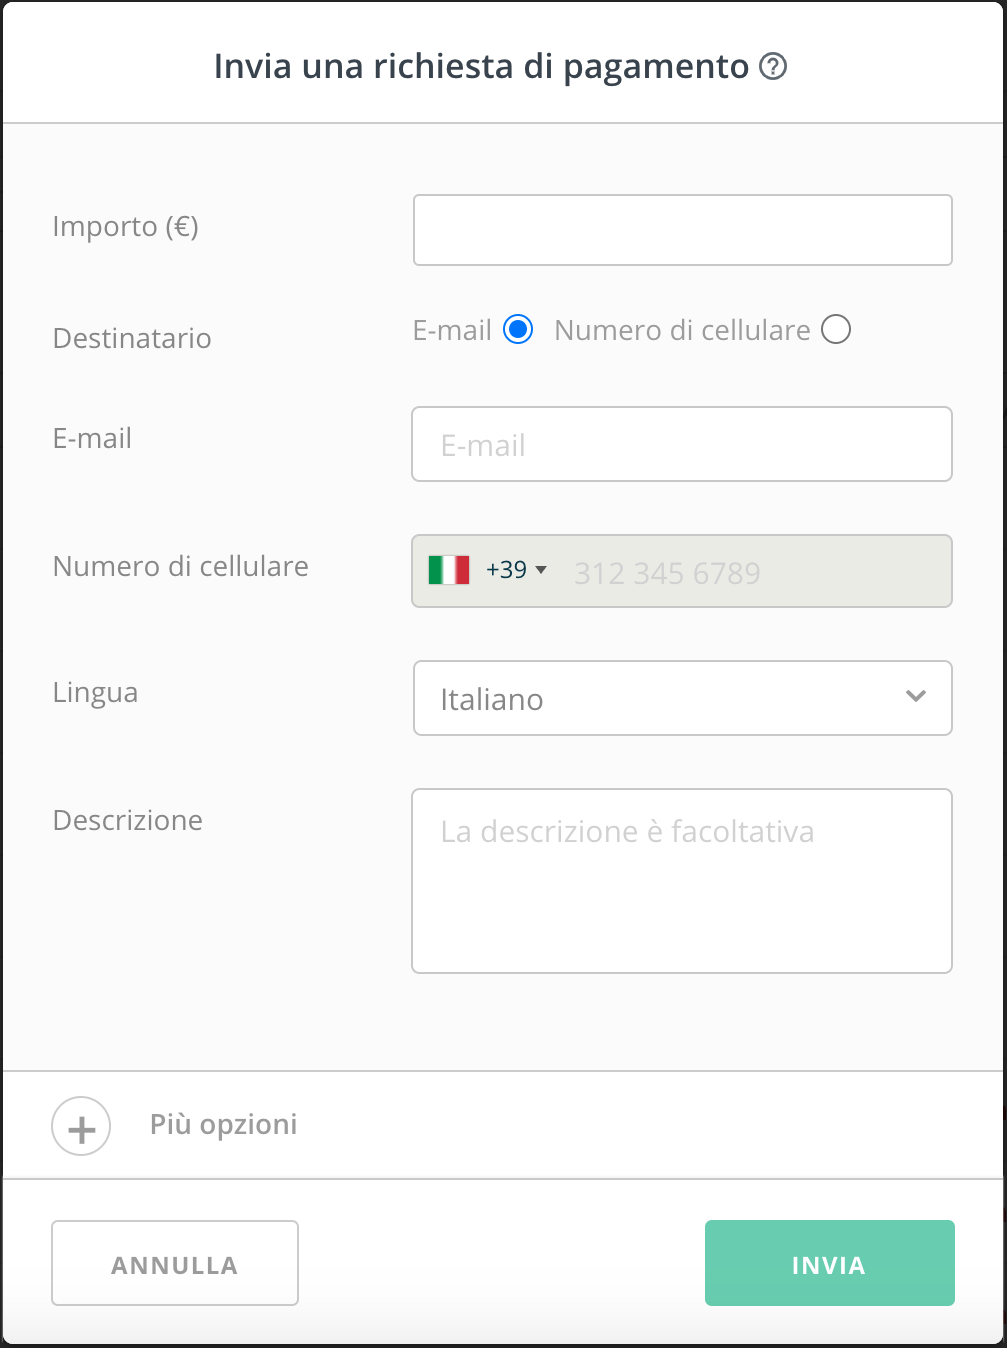
Task: Click the E-mail address field
Action: point(683,444)
